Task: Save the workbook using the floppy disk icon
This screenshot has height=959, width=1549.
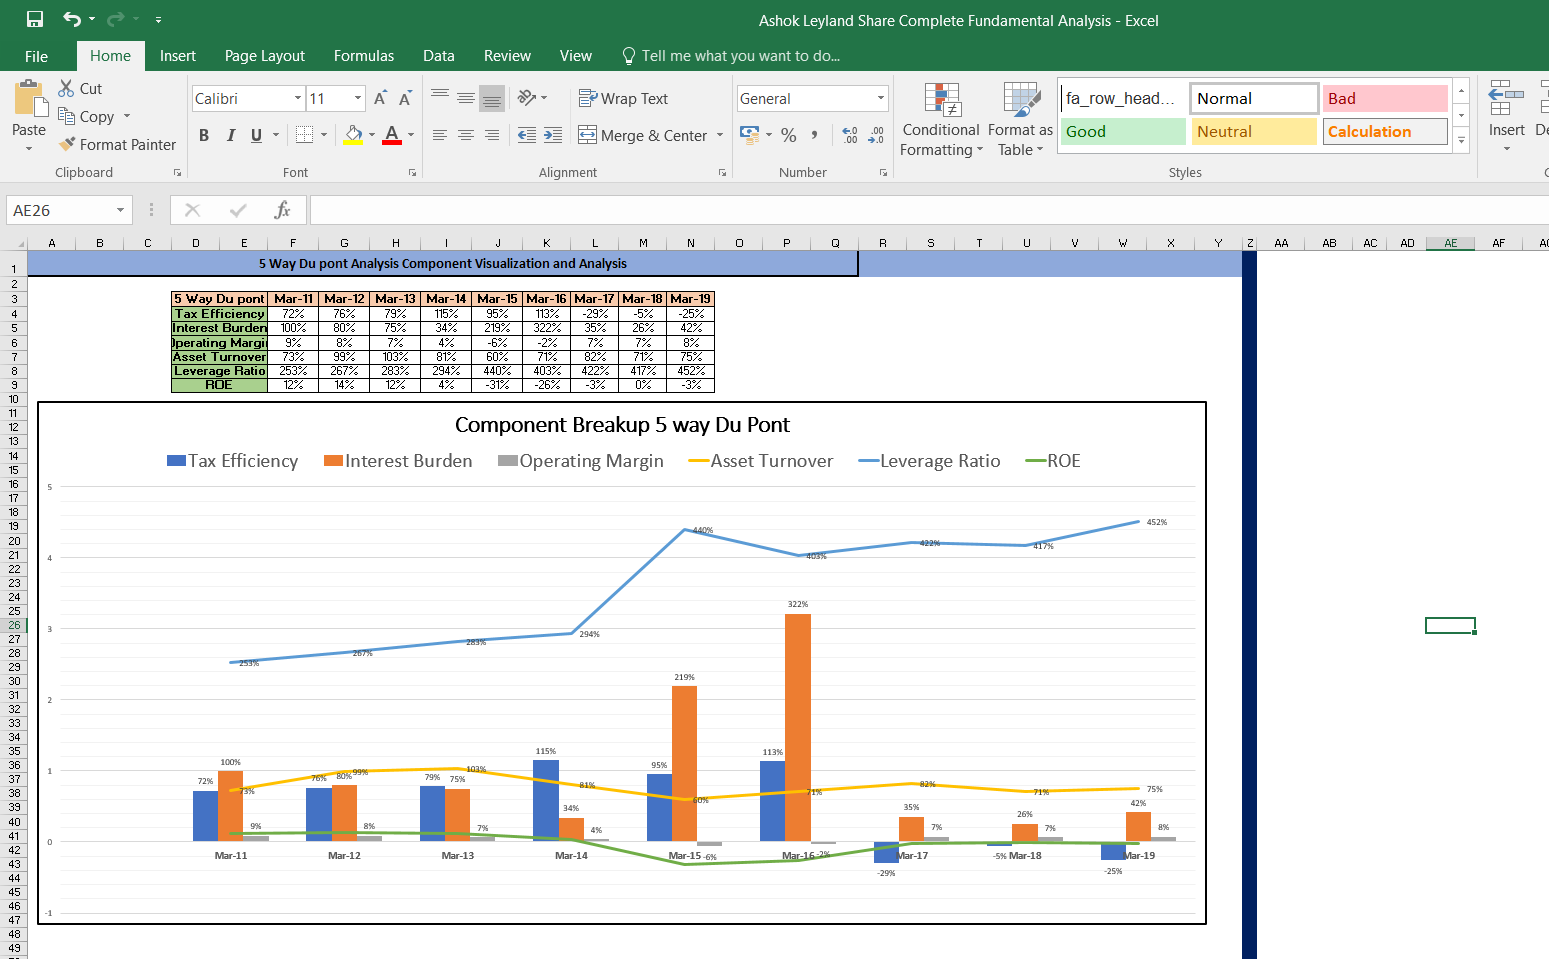Action: (35, 19)
